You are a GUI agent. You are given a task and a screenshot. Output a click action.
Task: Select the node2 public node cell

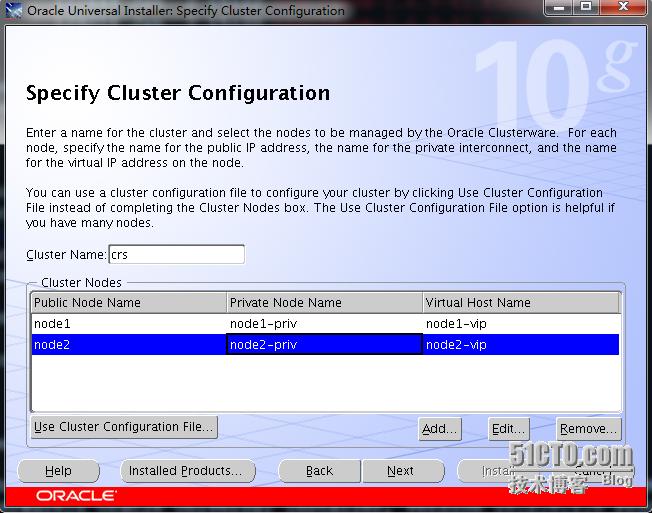pyautogui.click(x=129, y=344)
